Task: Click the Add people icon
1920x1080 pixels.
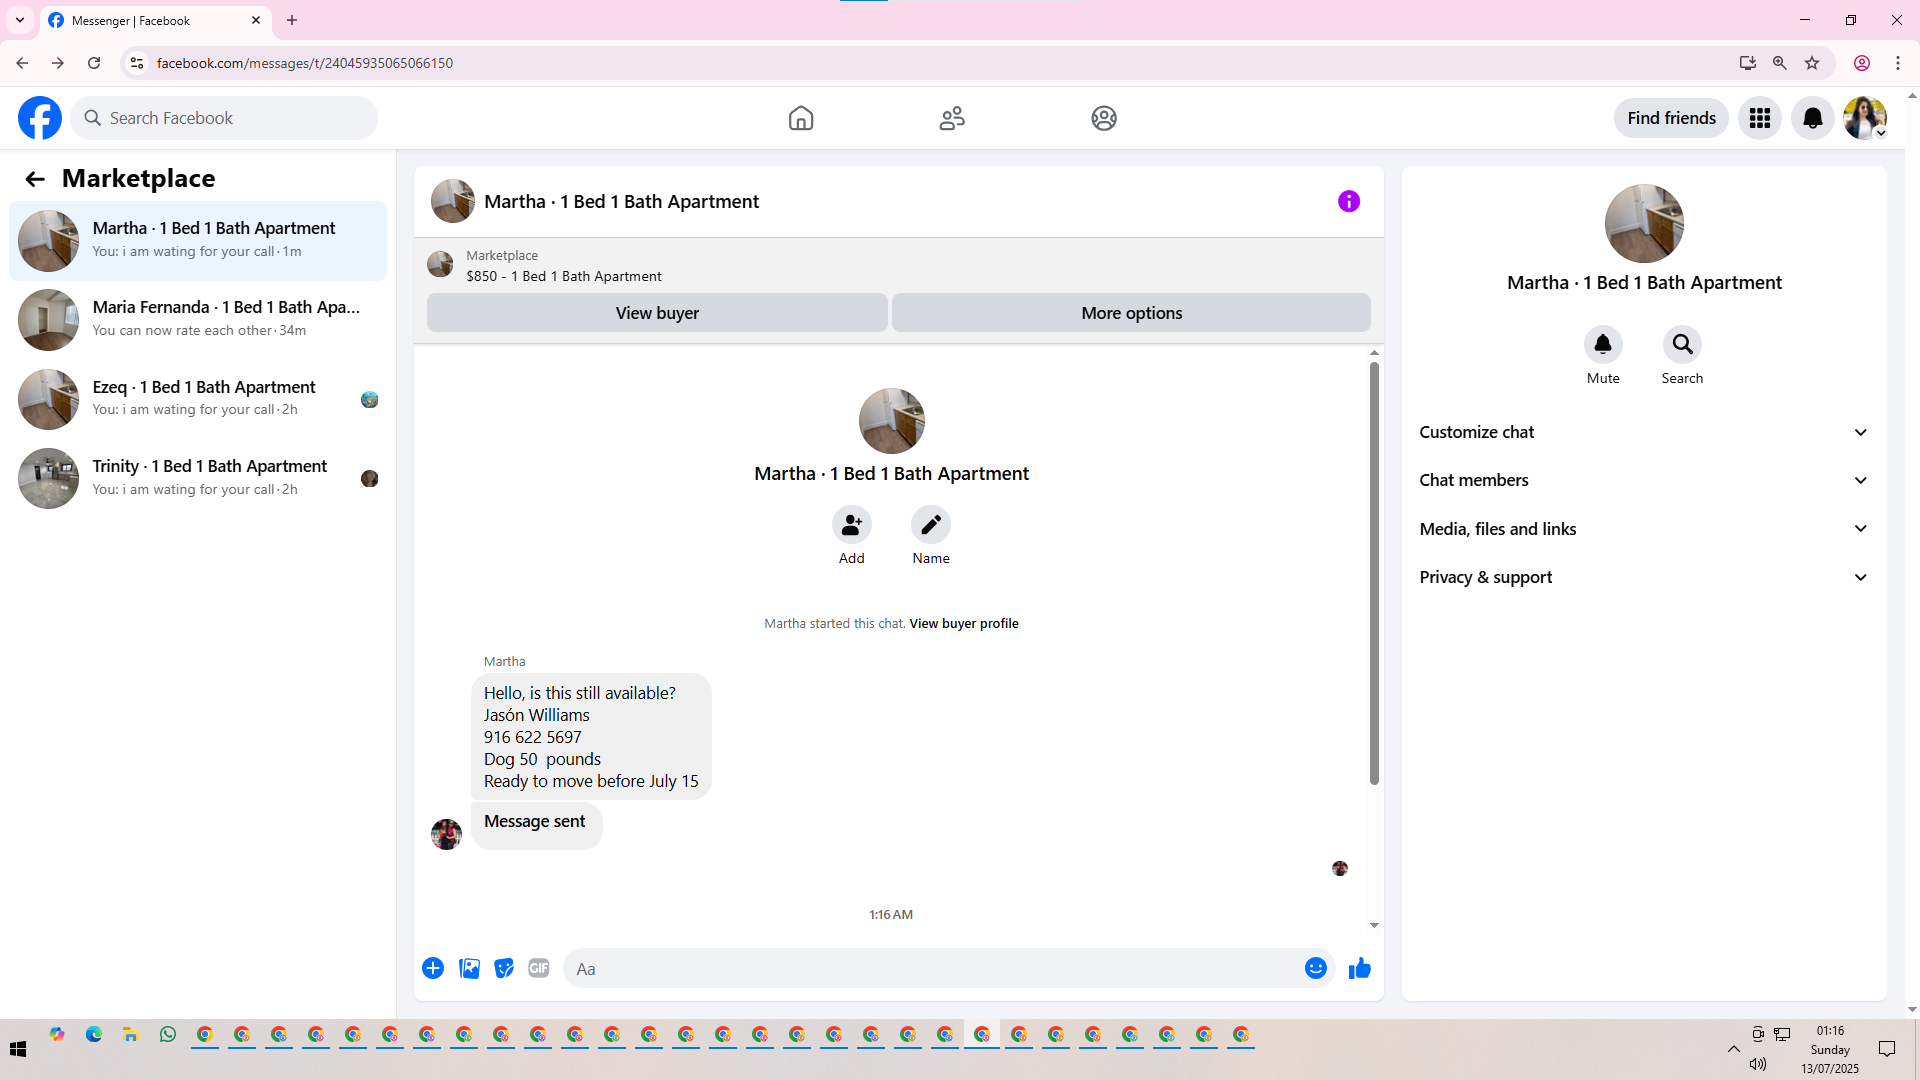Action: 851,525
